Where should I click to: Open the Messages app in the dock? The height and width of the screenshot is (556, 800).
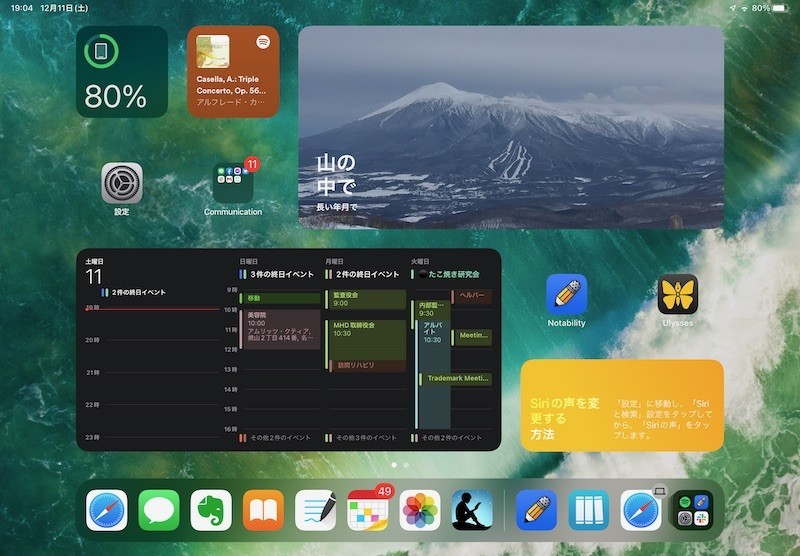click(x=159, y=510)
